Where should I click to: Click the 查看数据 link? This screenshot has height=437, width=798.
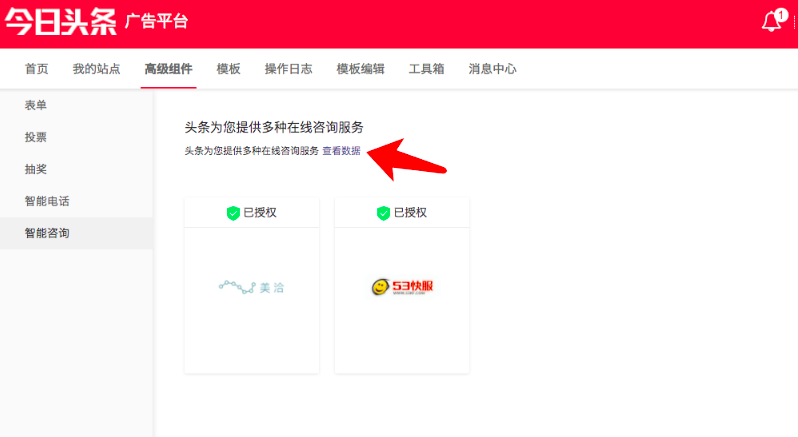pos(341,151)
